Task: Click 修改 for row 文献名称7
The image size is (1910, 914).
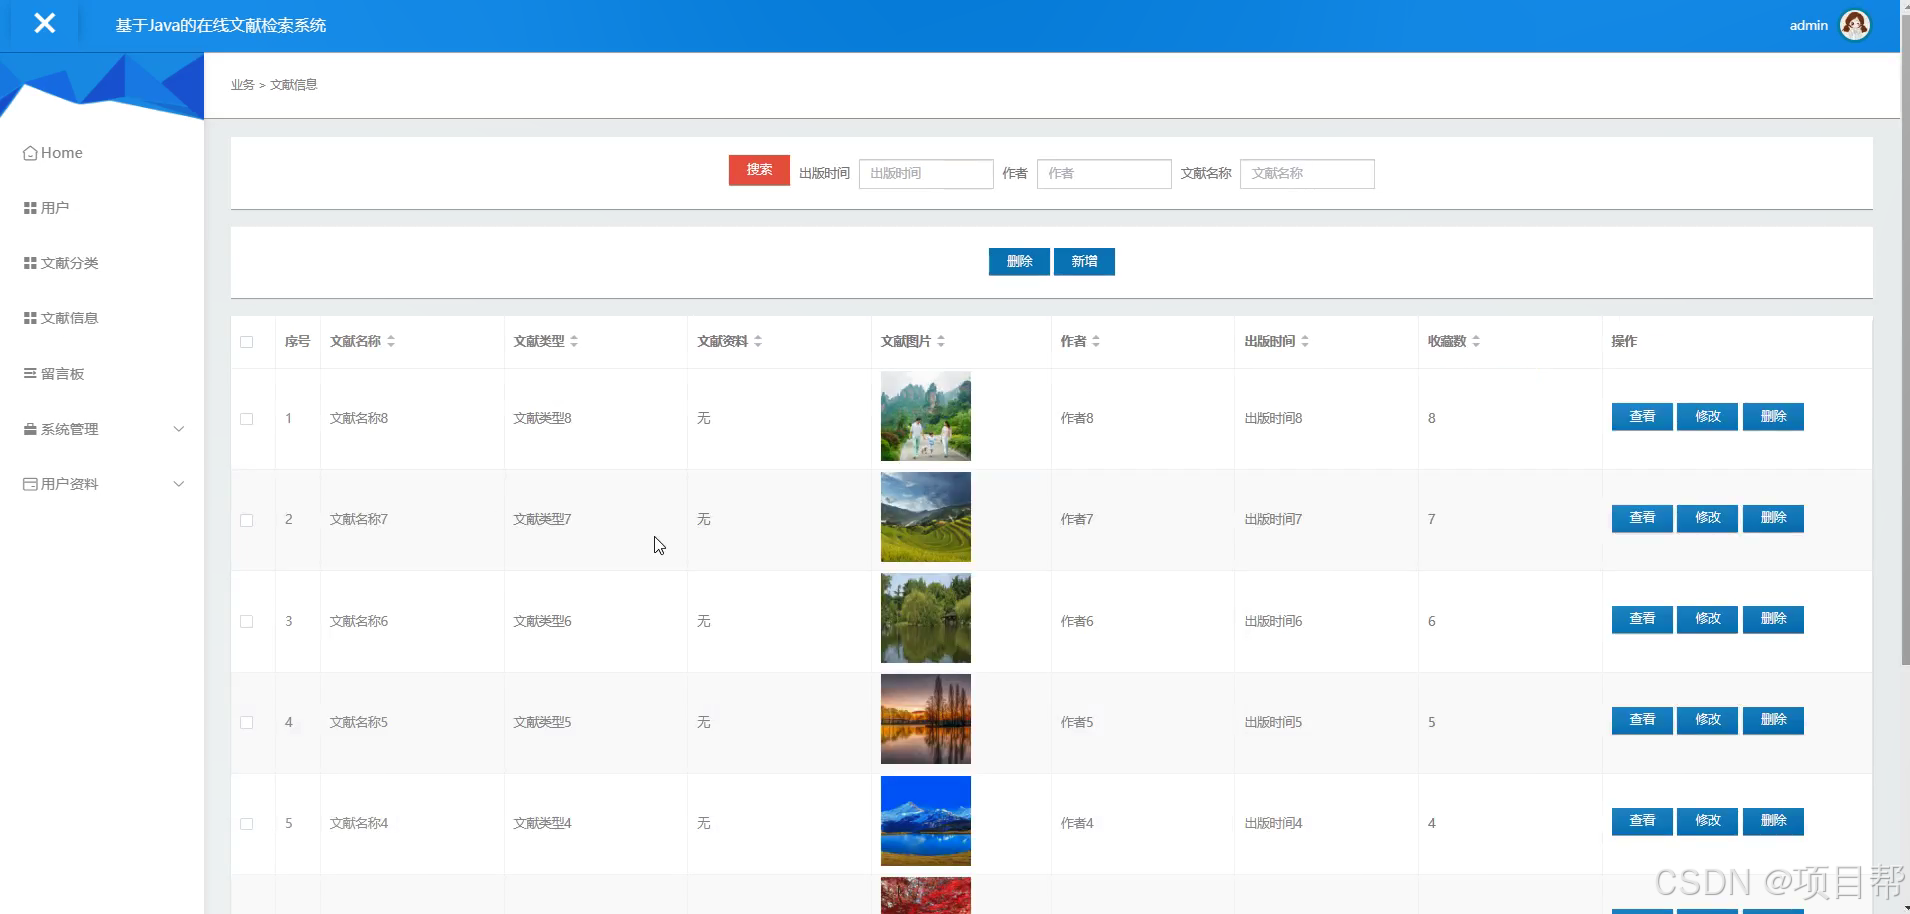Action: click(1707, 517)
